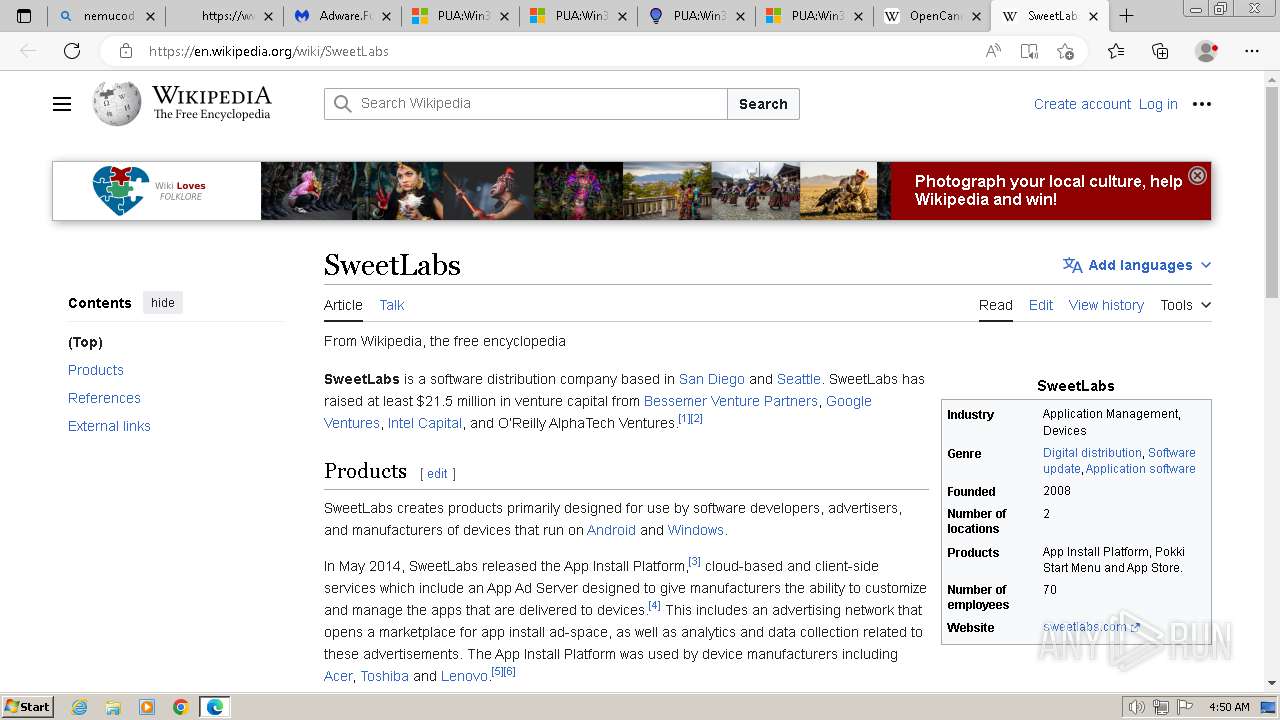Select the Article tab

[343, 305]
